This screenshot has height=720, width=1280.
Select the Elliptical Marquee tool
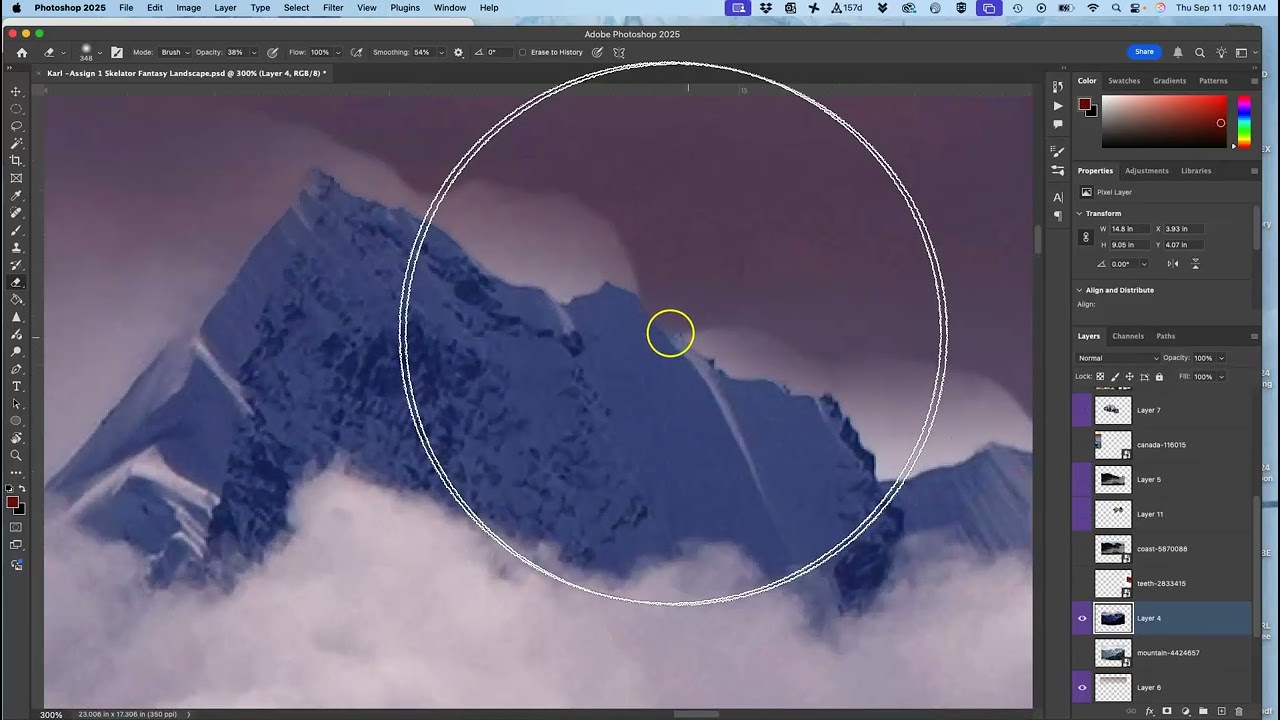pos(16,109)
